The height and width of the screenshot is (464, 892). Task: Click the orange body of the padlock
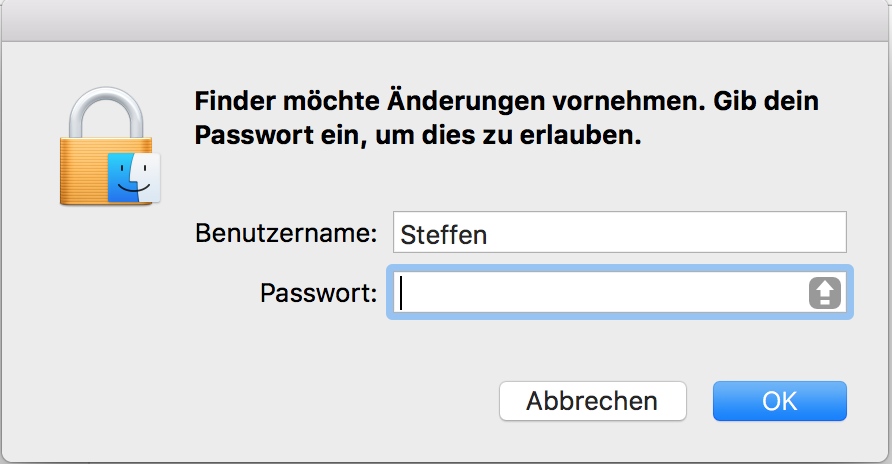(x=84, y=171)
